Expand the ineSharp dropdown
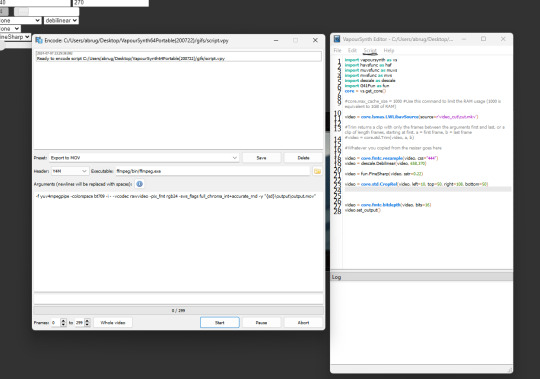This screenshot has width=540, height=379. [x=15, y=36]
